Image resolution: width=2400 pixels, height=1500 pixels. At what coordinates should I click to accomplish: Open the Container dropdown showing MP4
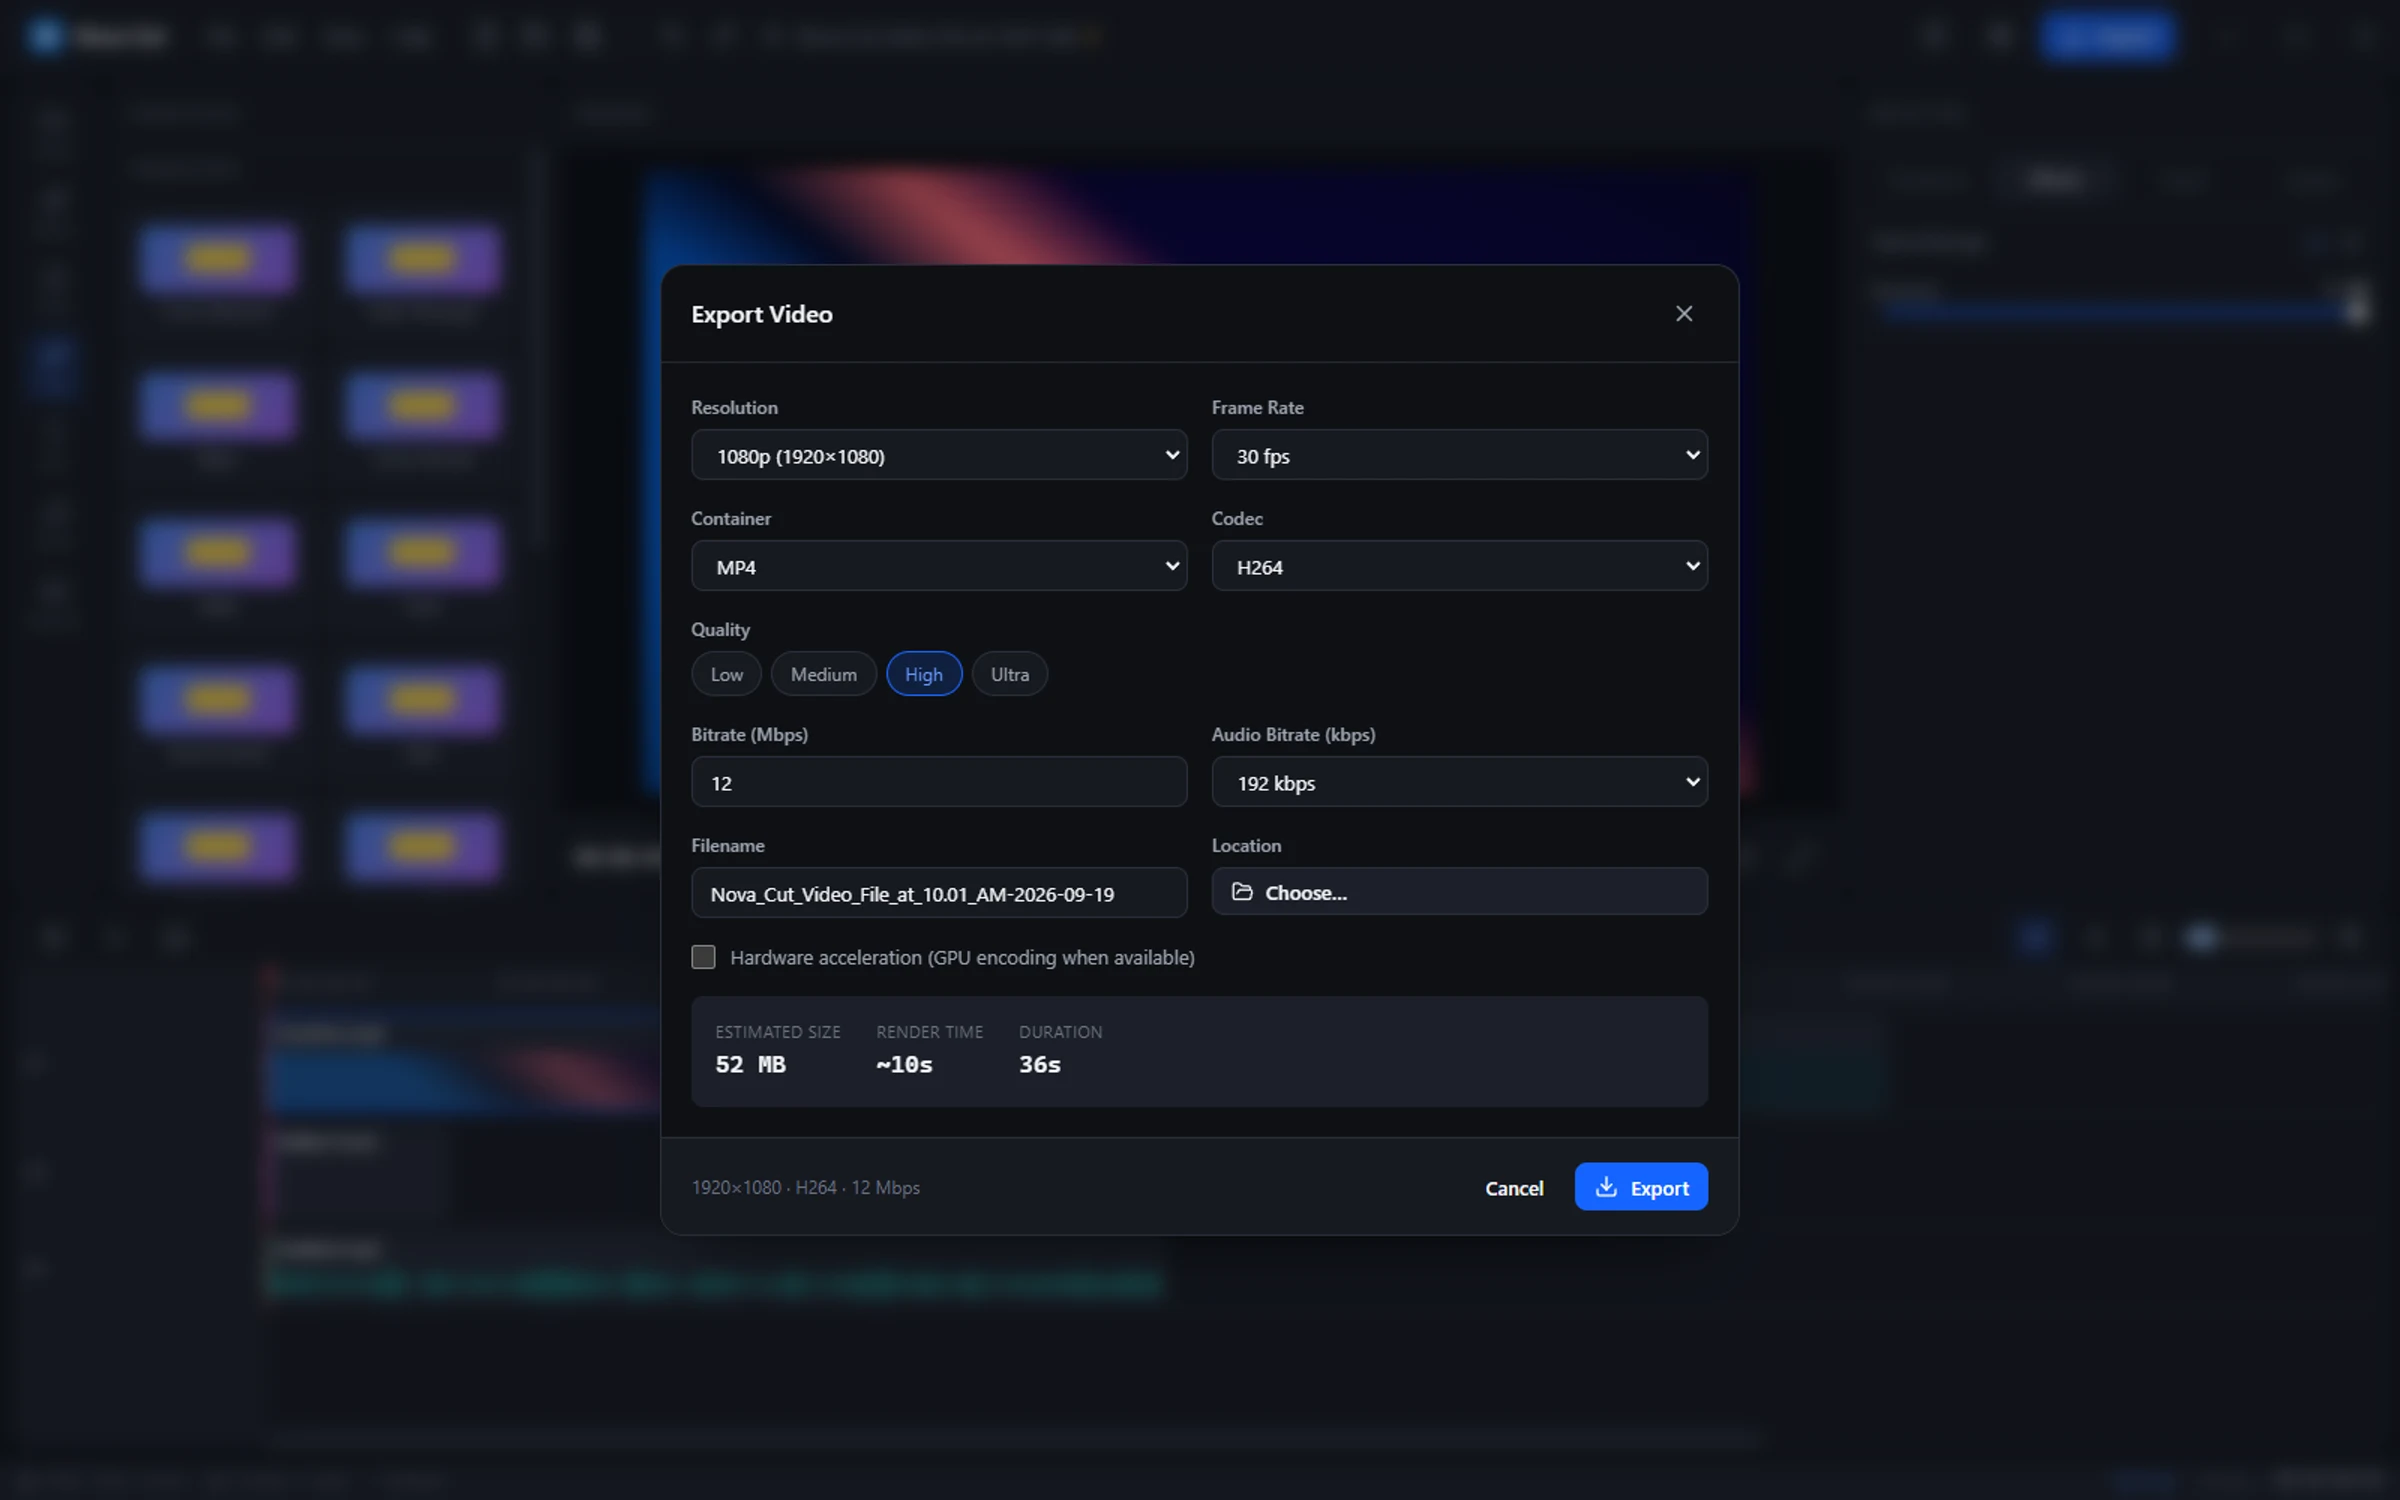[939, 566]
